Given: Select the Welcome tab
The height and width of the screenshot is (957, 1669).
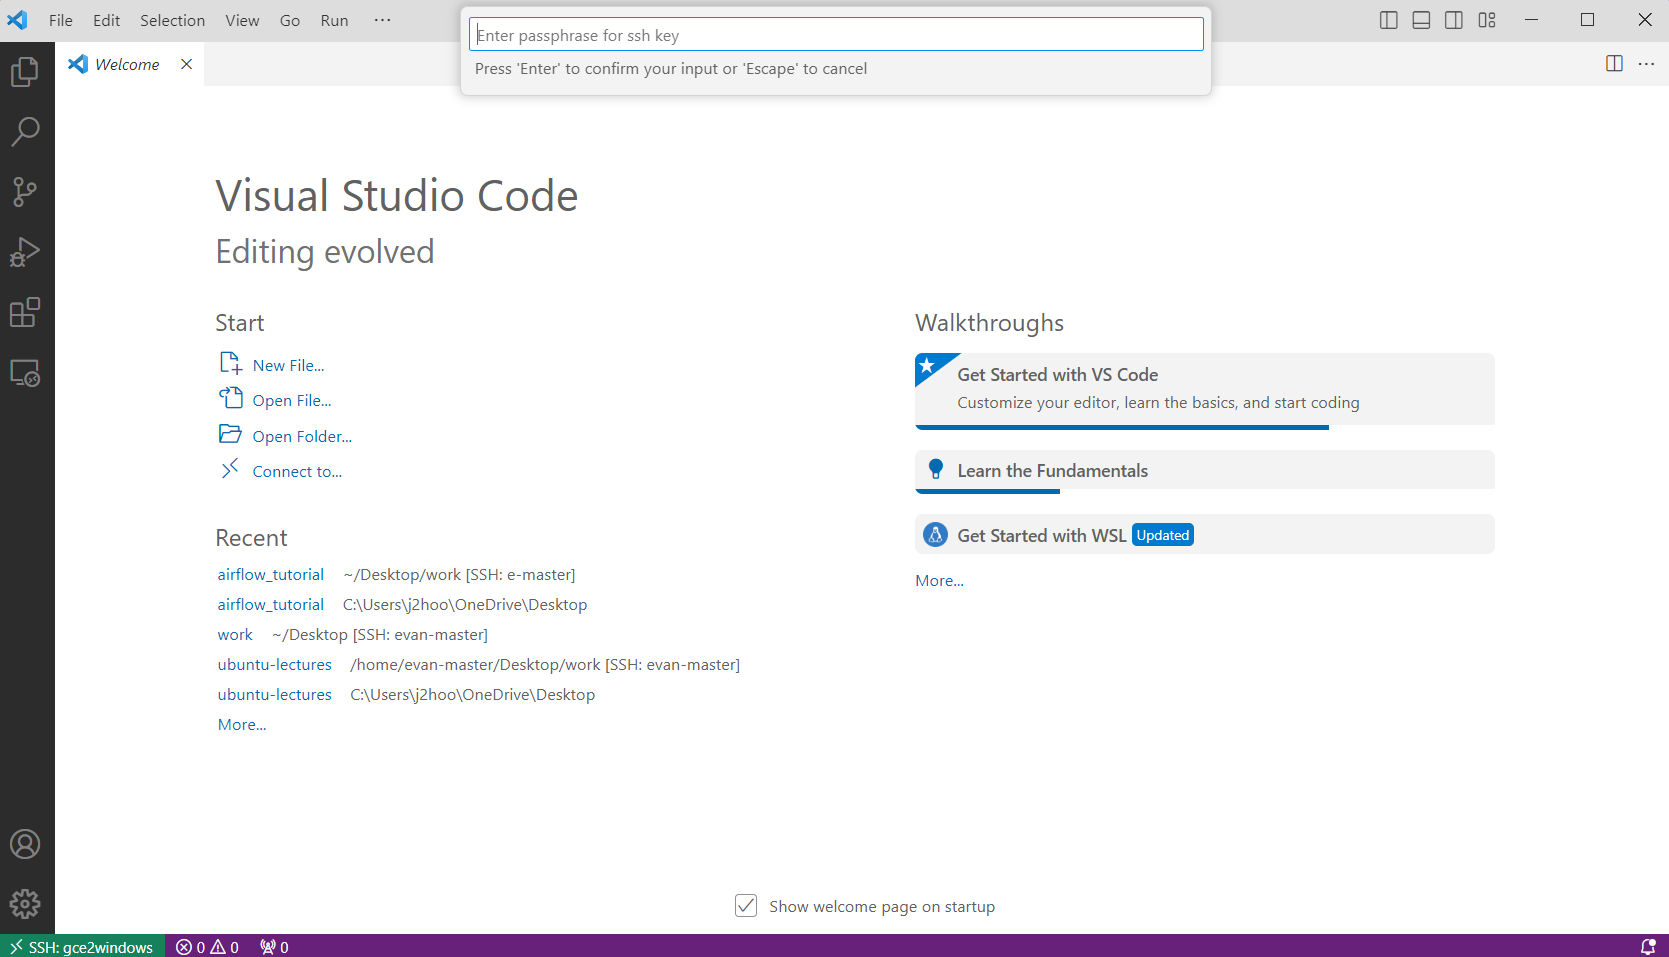Looking at the screenshot, I should click(127, 64).
